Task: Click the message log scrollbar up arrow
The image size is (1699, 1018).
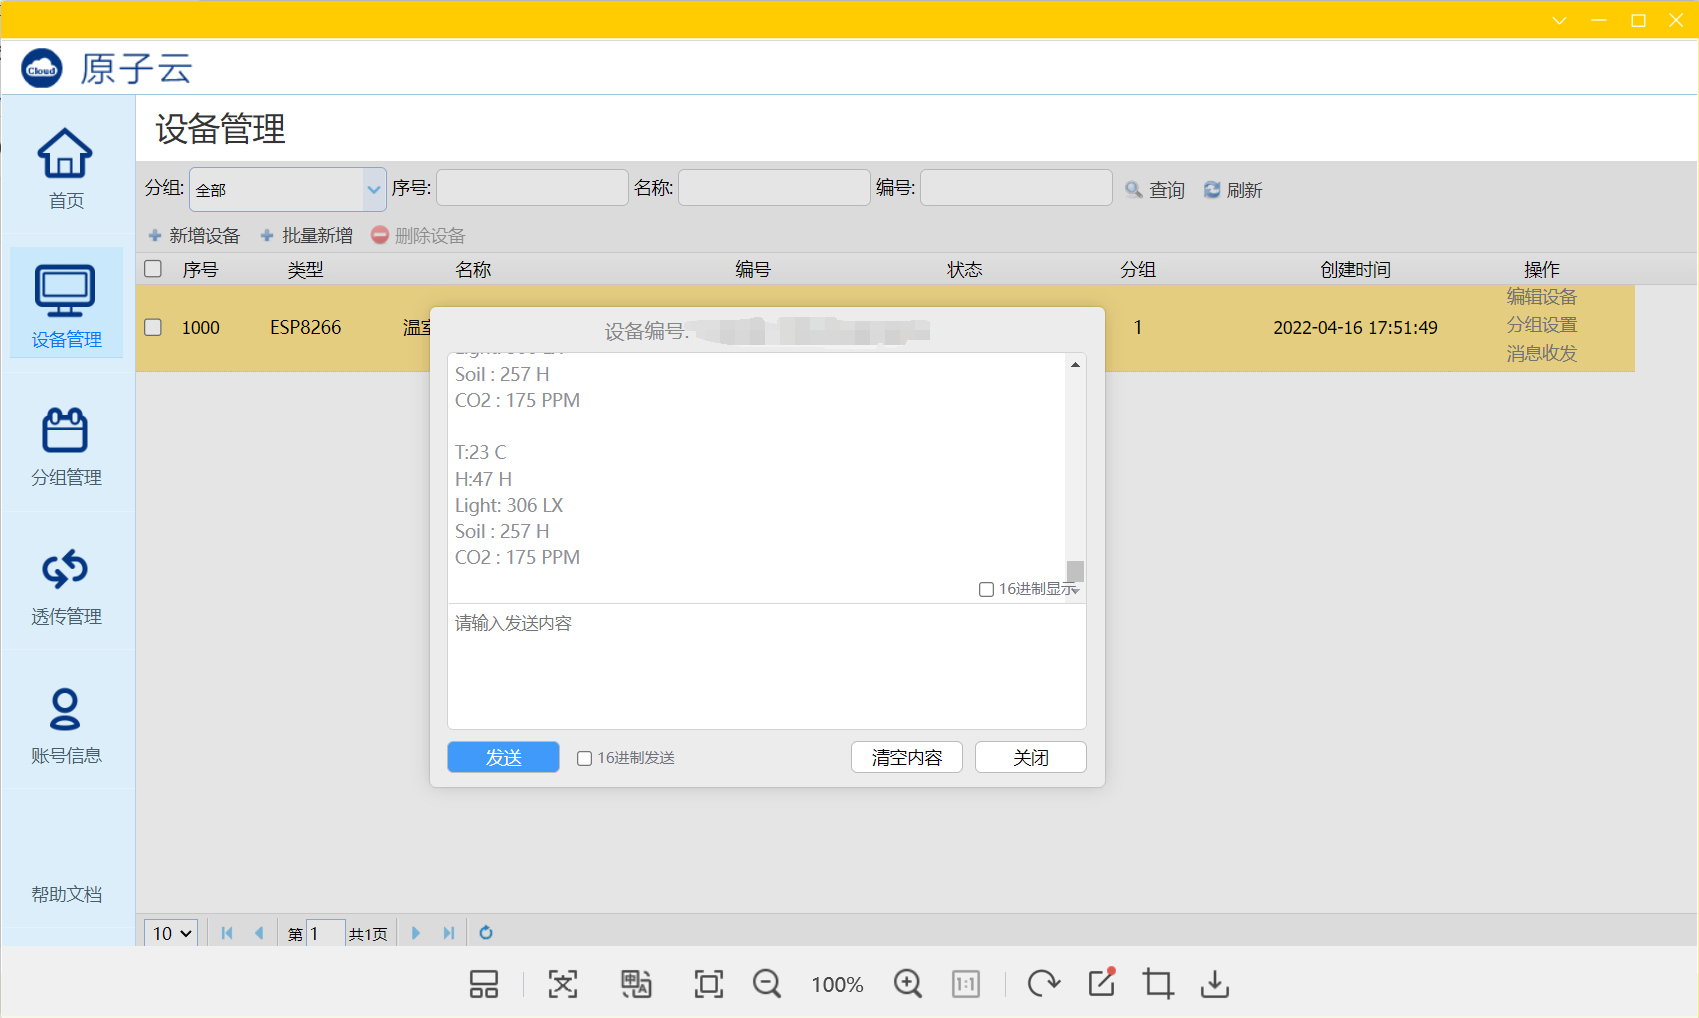Action: pyautogui.click(x=1075, y=364)
